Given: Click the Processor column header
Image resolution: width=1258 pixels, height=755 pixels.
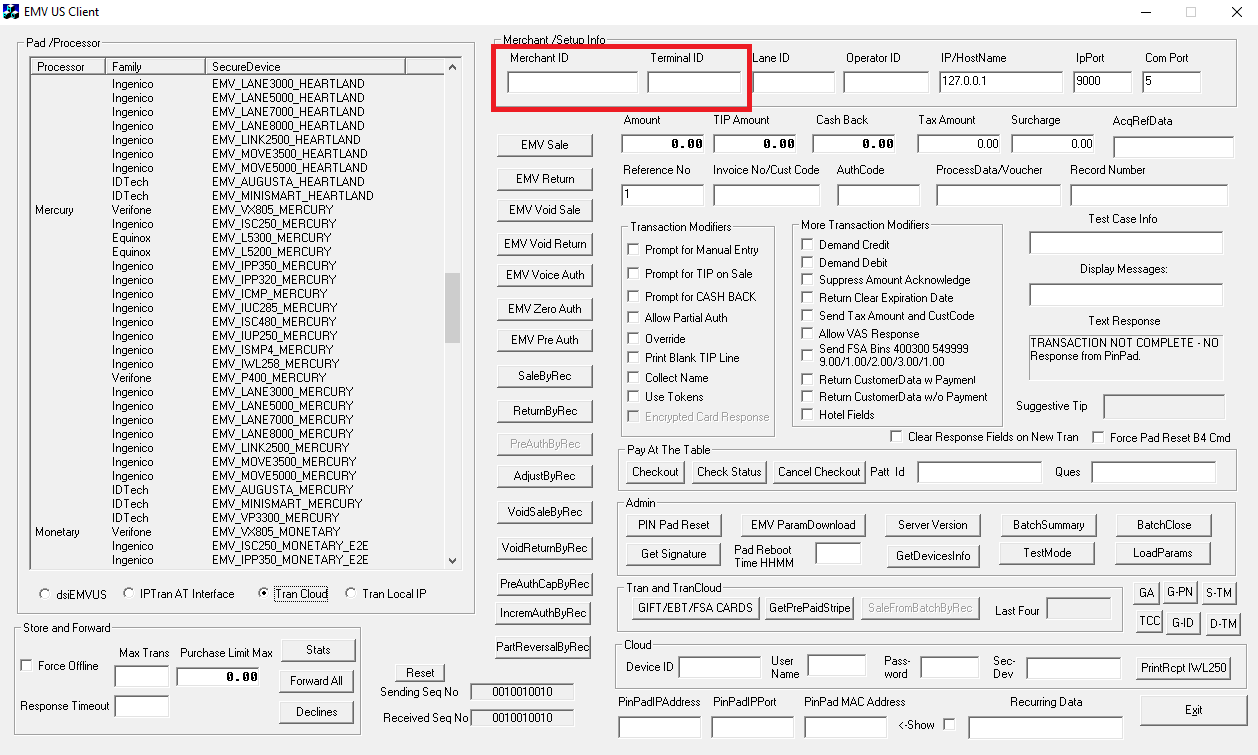Looking at the screenshot, I should click(68, 67).
